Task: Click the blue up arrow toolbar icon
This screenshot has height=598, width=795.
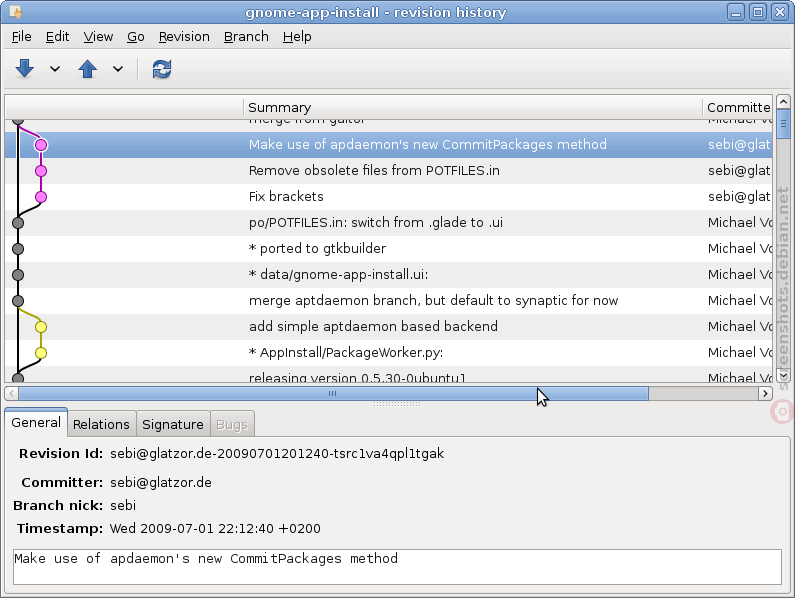Action: pyautogui.click(x=87, y=68)
